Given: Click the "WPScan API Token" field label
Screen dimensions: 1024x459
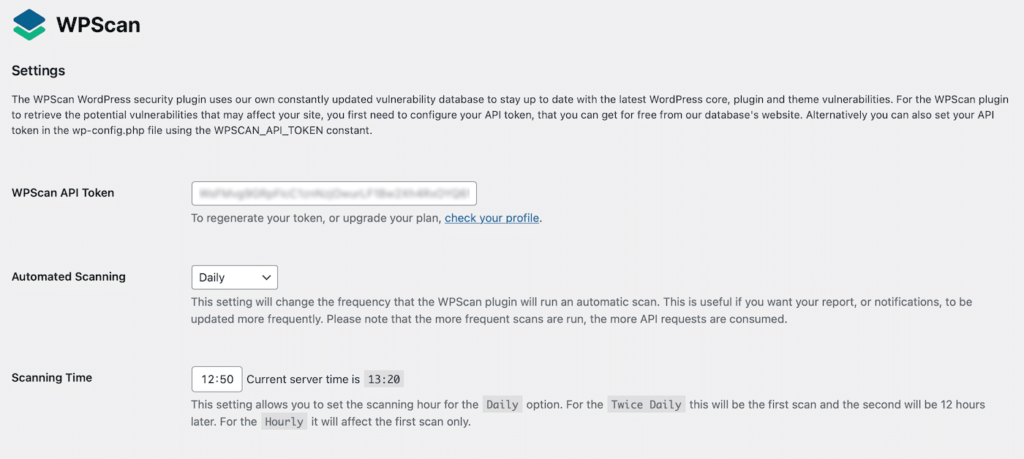Looking at the screenshot, I should click(x=62, y=192).
